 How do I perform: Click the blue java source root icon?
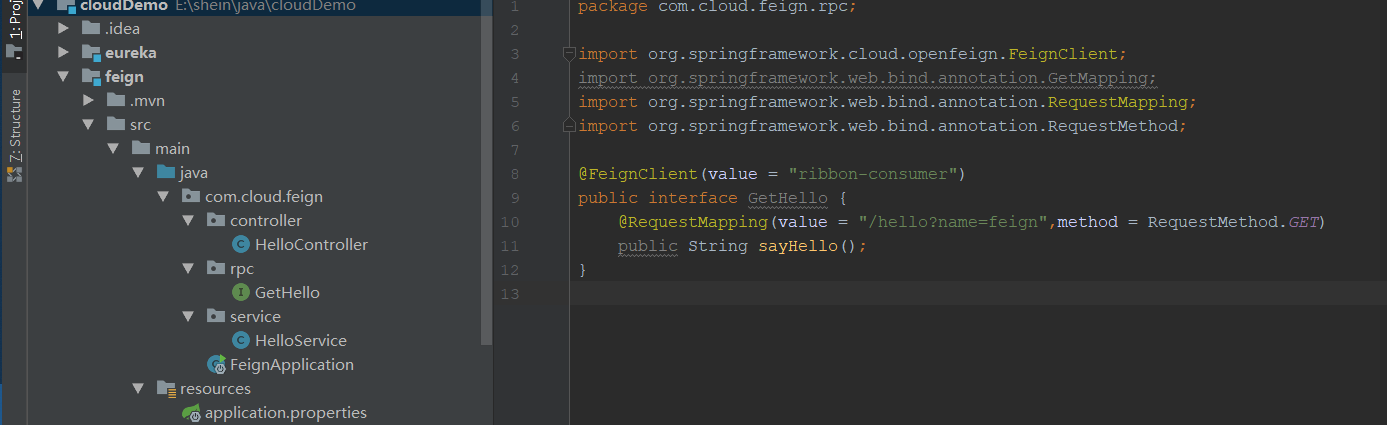coord(165,172)
